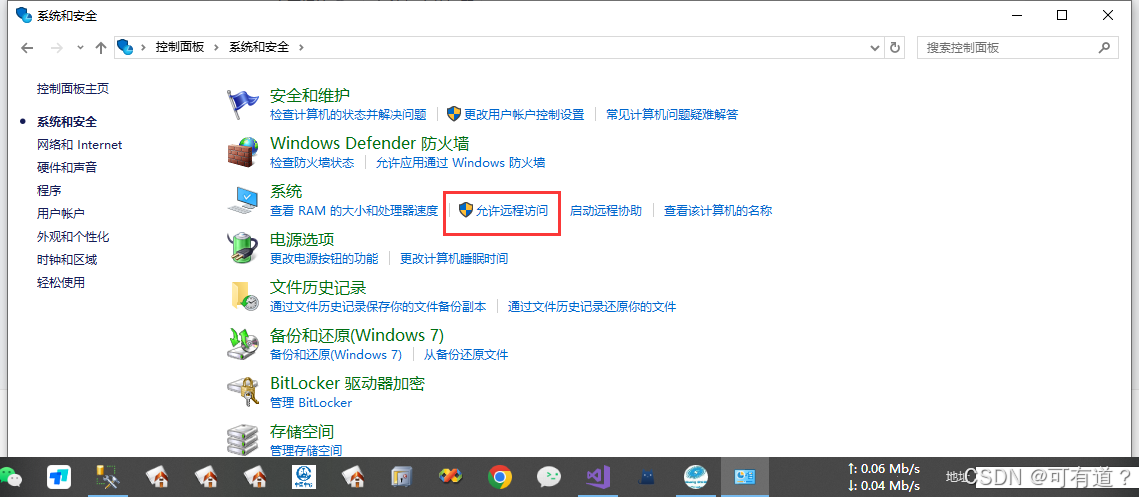Click the control panel icon in address bar
1139x497 pixels.
[126, 47]
